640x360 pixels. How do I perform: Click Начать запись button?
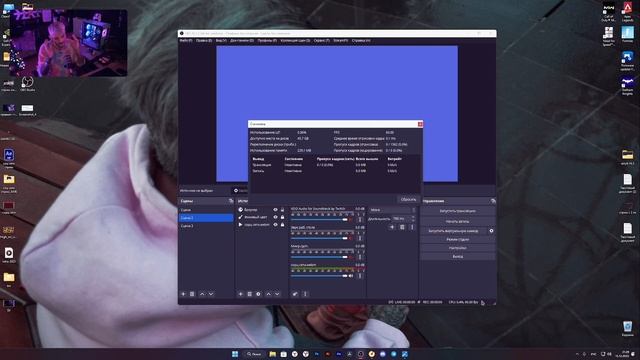[x=458, y=221]
